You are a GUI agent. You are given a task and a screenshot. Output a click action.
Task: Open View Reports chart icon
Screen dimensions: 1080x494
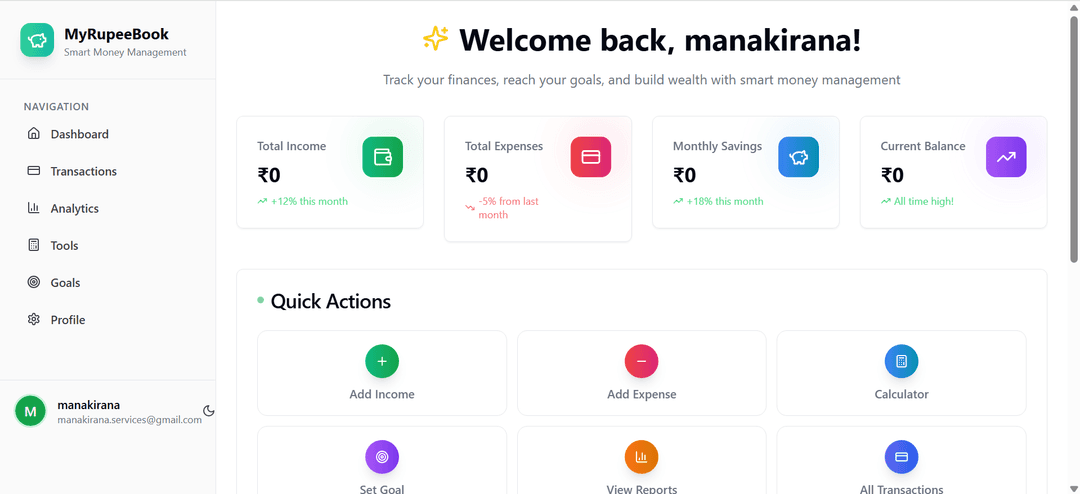coord(642,457)
